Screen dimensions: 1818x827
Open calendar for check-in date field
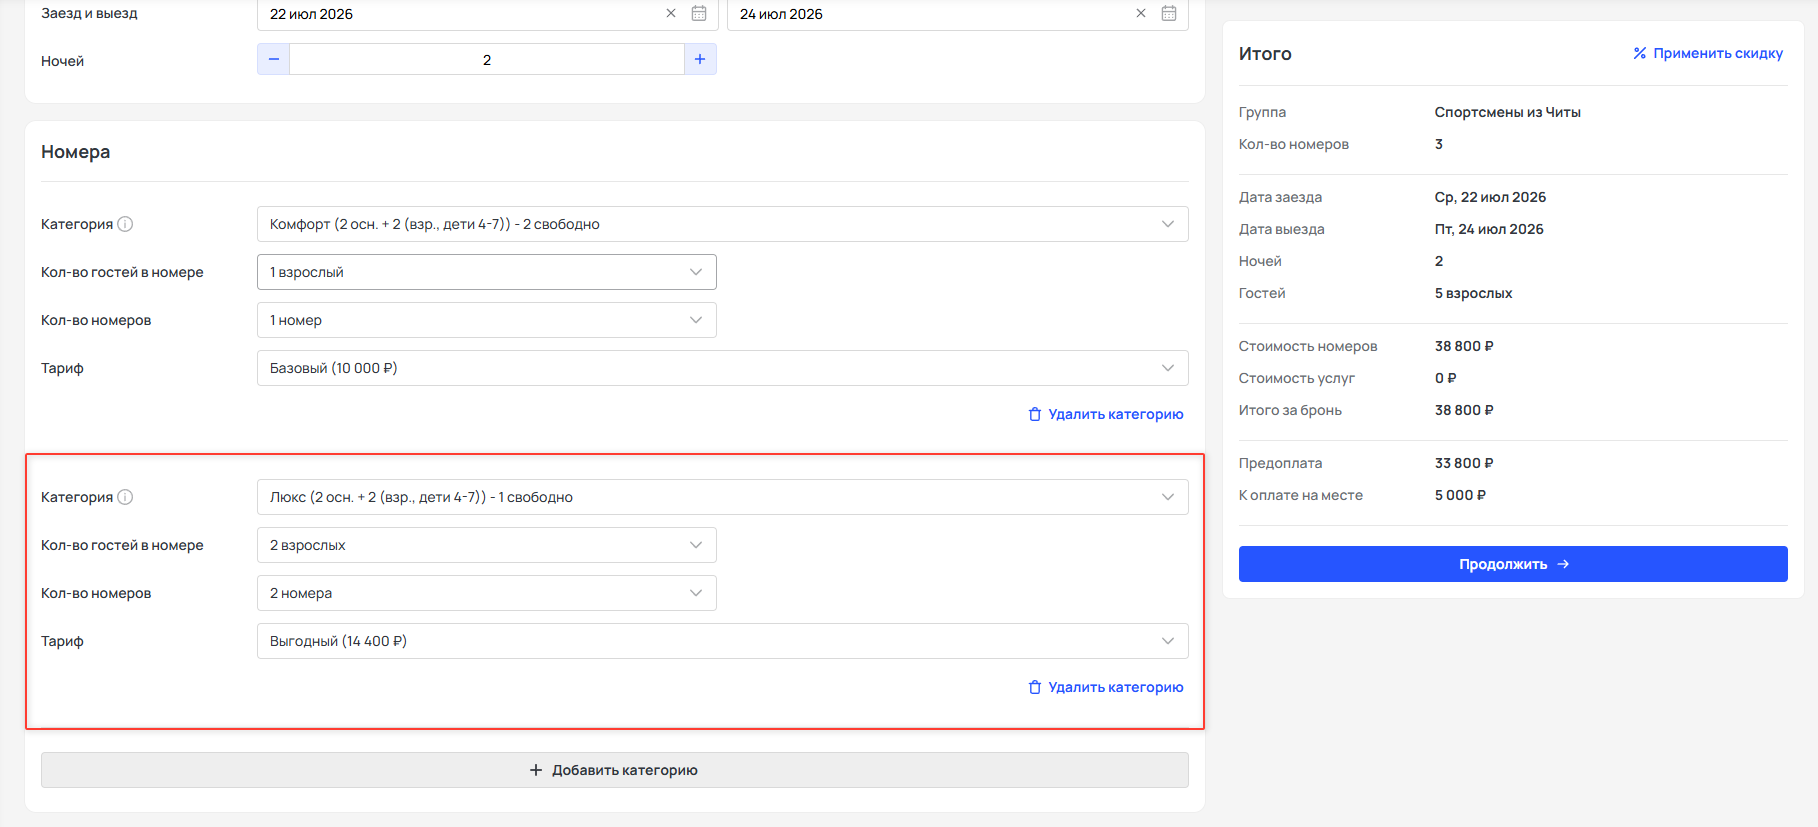pyautogui.click(x=699, y=14)
